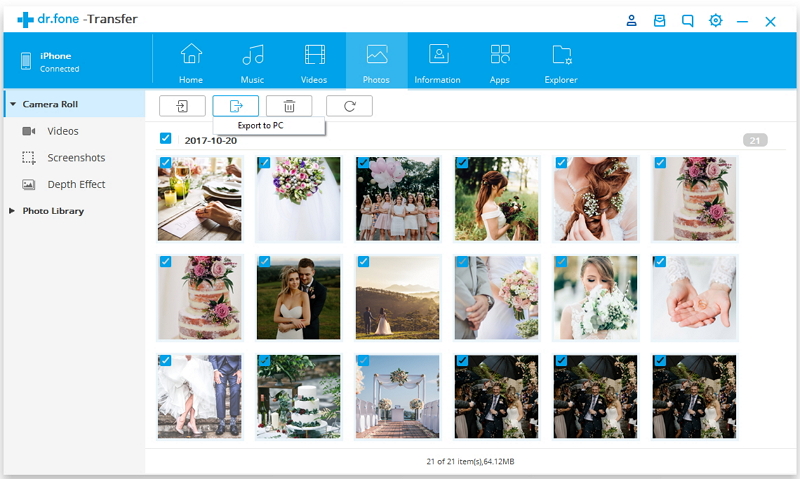Open Screenshots album in sidebar
The width and height of the screenshot is (800, 479).
click(x=76, y=158)
